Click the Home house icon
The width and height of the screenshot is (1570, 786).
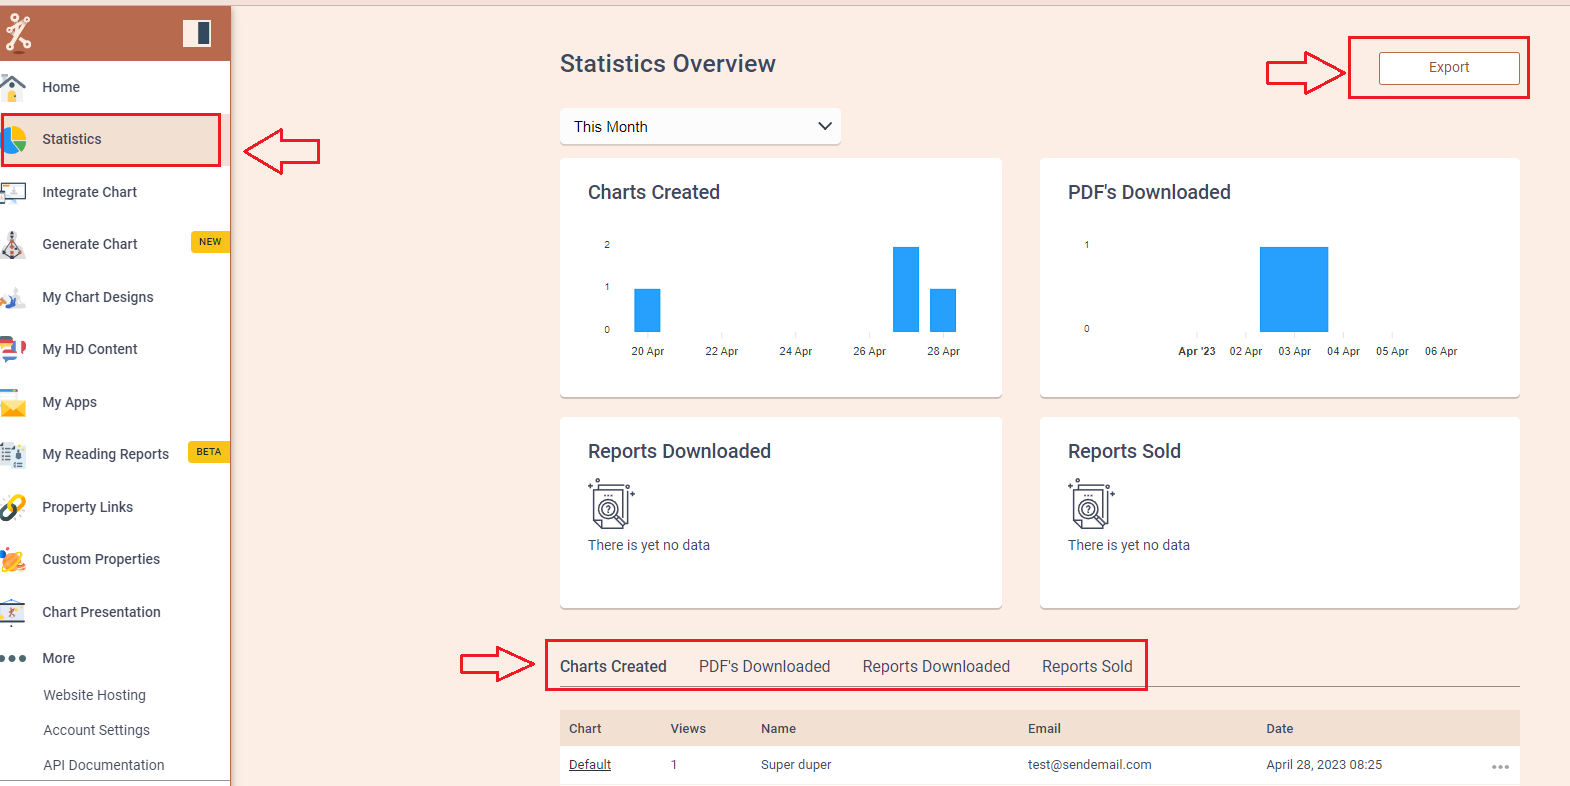12,88
